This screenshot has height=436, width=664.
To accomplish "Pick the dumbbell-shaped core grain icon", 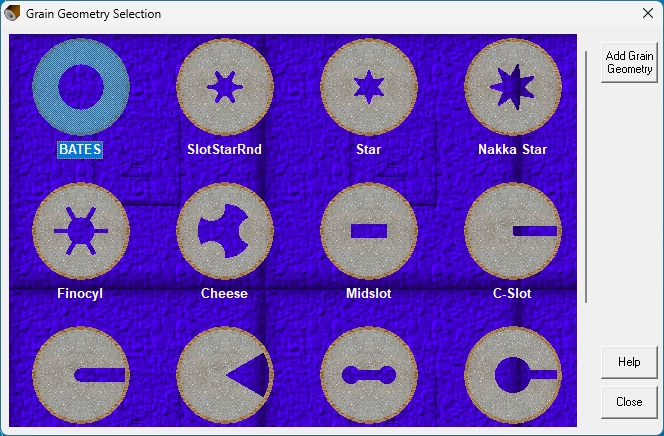I will click(369, 375).
